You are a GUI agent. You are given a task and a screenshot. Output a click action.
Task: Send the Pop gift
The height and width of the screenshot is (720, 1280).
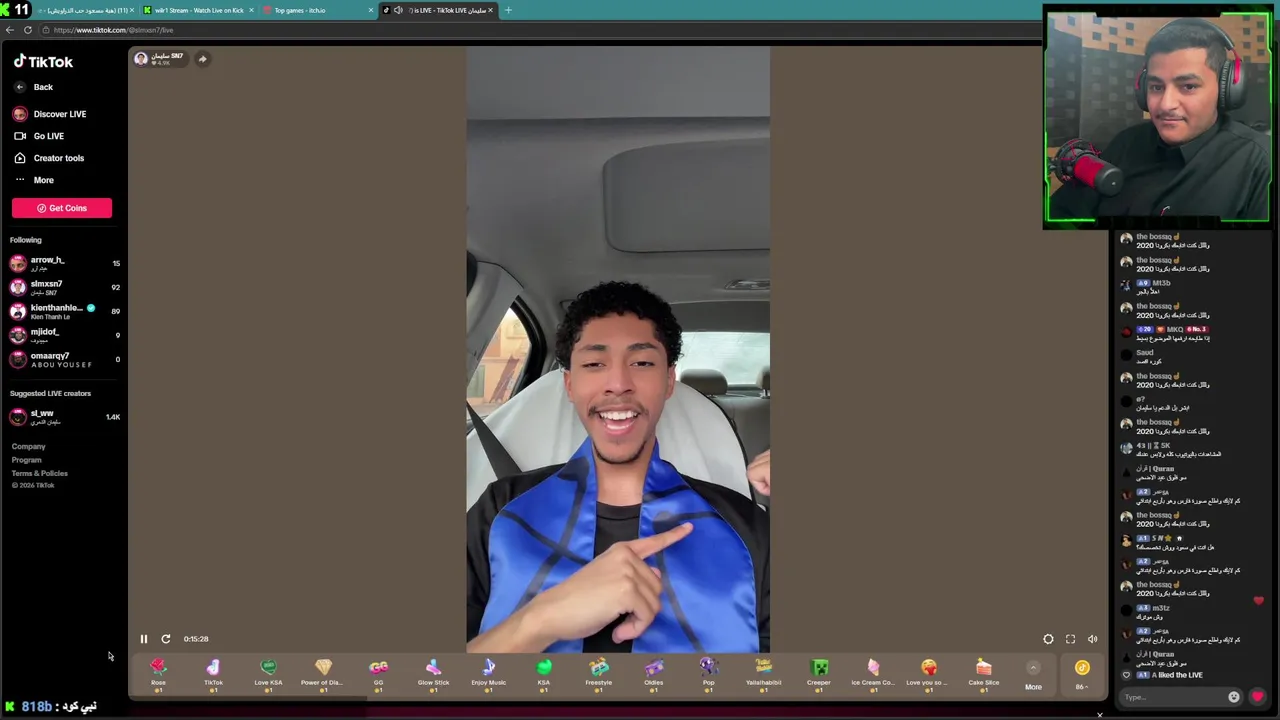(709, 674)
